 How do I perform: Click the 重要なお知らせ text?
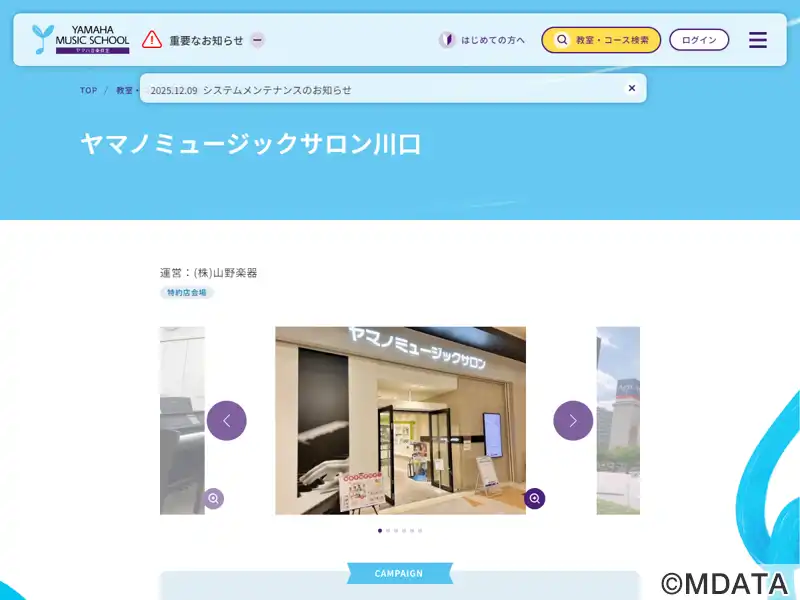click(x=207, y=40)
